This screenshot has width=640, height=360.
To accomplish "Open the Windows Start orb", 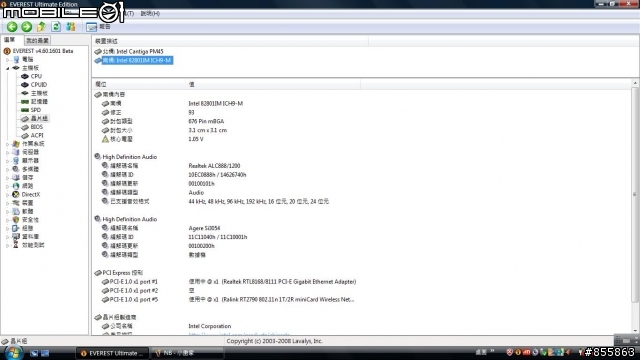I will [x=13, y=353].
